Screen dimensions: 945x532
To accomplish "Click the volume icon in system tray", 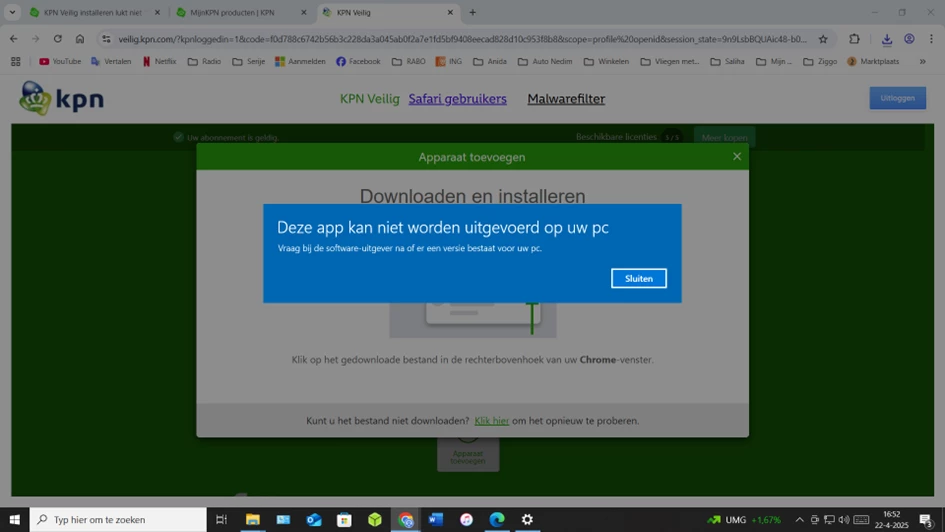I will coord(844,519).
